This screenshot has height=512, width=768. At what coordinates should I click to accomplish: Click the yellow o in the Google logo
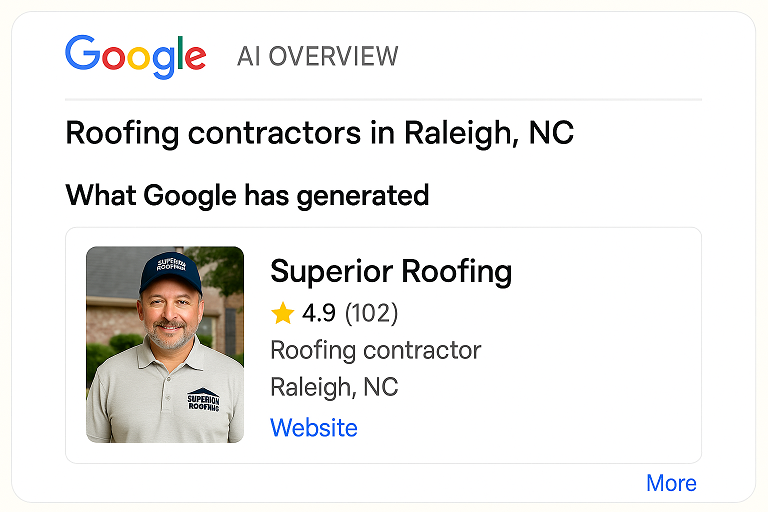tap(137, 58)
